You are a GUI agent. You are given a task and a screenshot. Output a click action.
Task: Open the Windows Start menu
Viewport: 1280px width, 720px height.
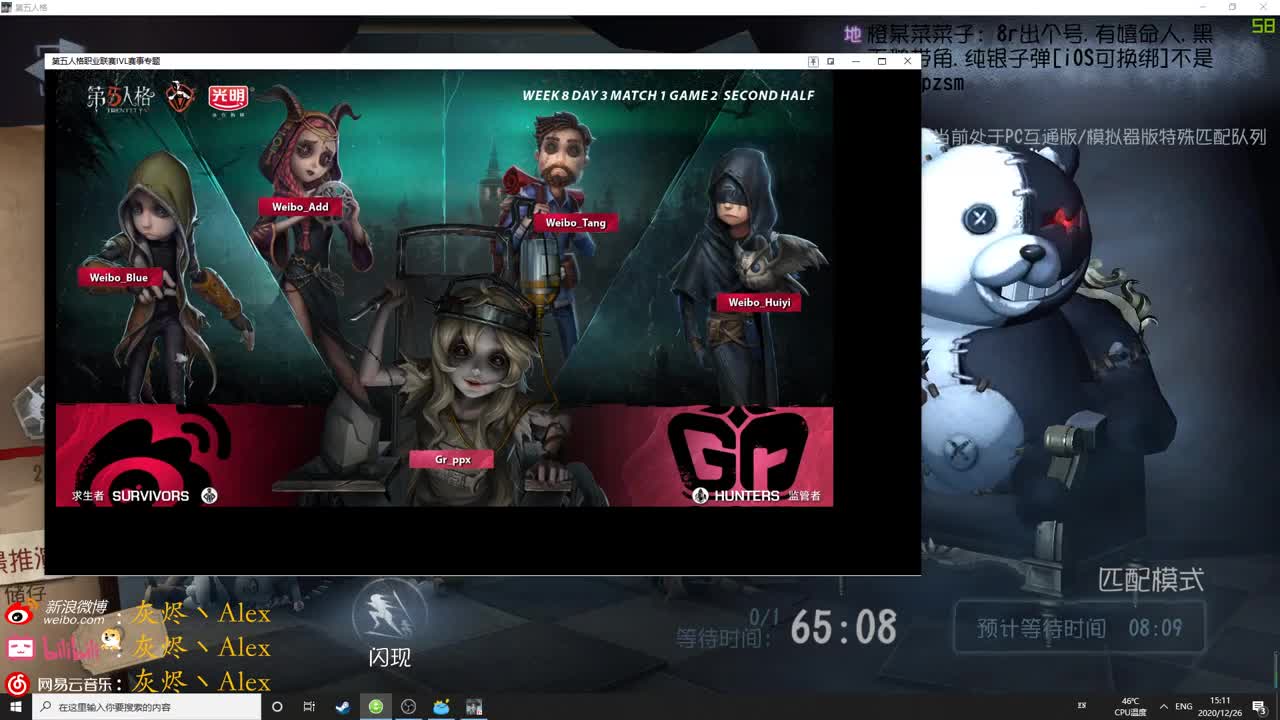click(15, 707)
